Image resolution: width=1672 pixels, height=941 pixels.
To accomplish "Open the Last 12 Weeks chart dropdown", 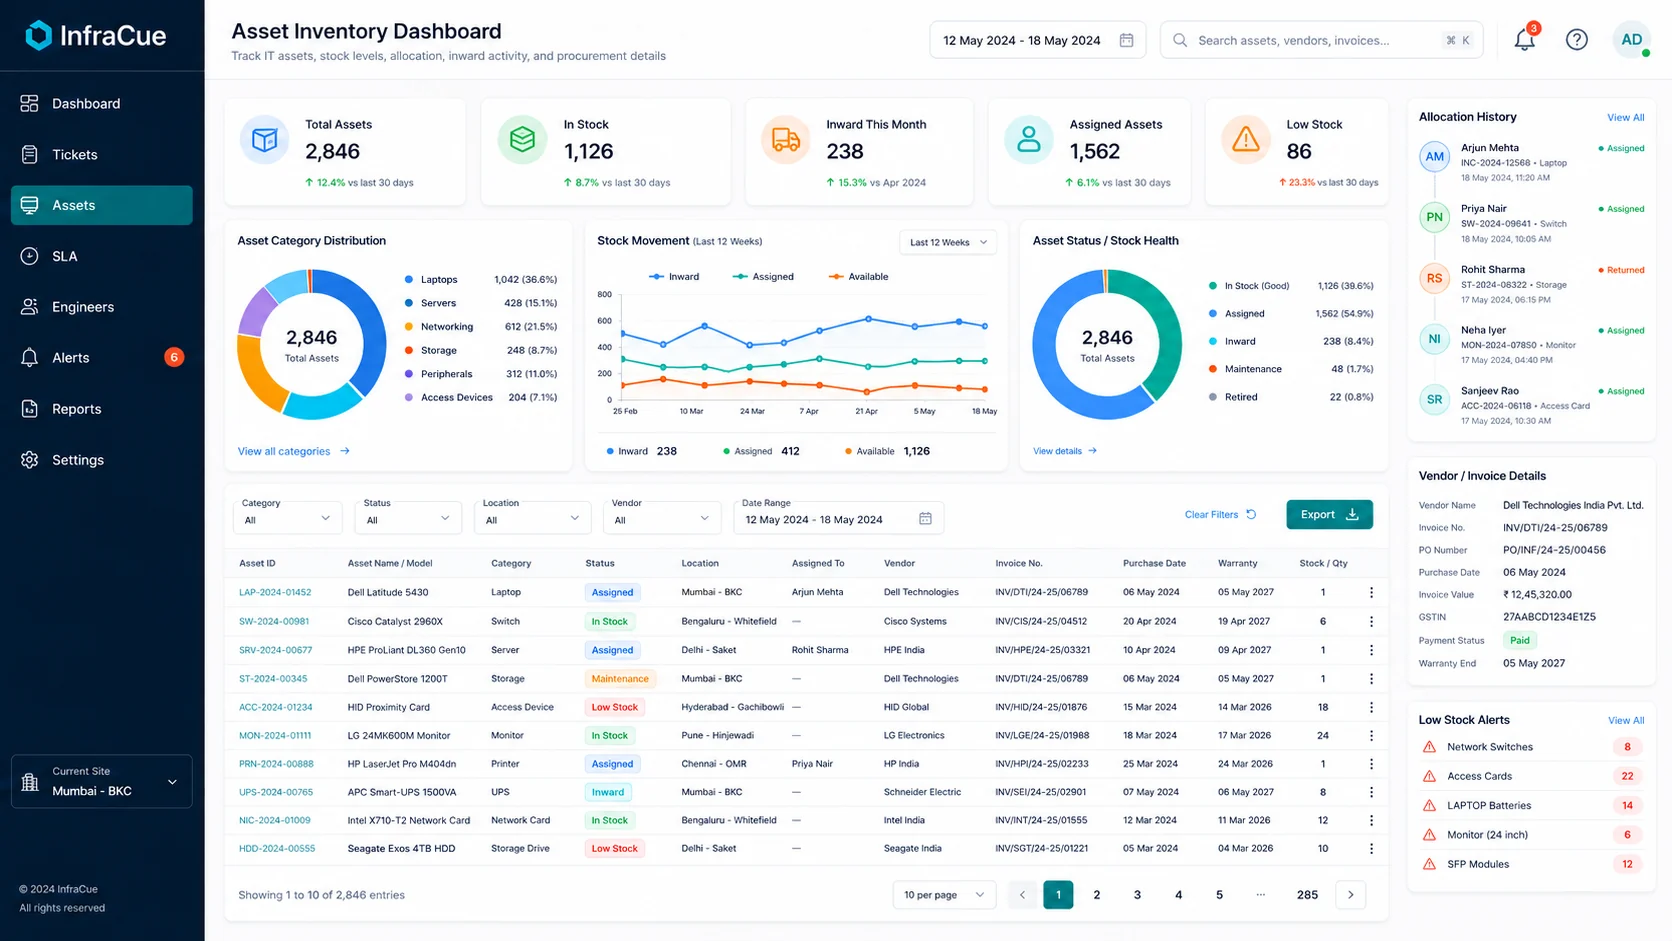I will [x=948, y=242].
